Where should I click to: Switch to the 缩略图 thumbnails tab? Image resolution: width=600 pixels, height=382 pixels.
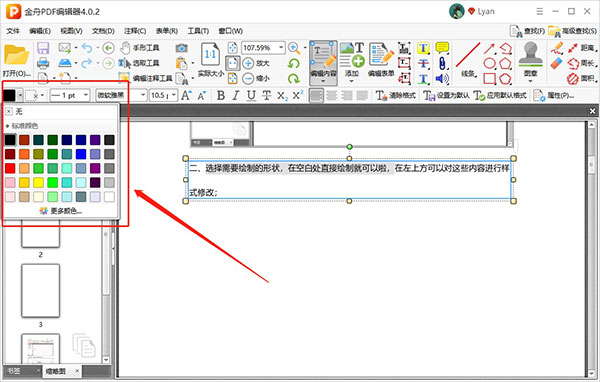tap(56, 371)
